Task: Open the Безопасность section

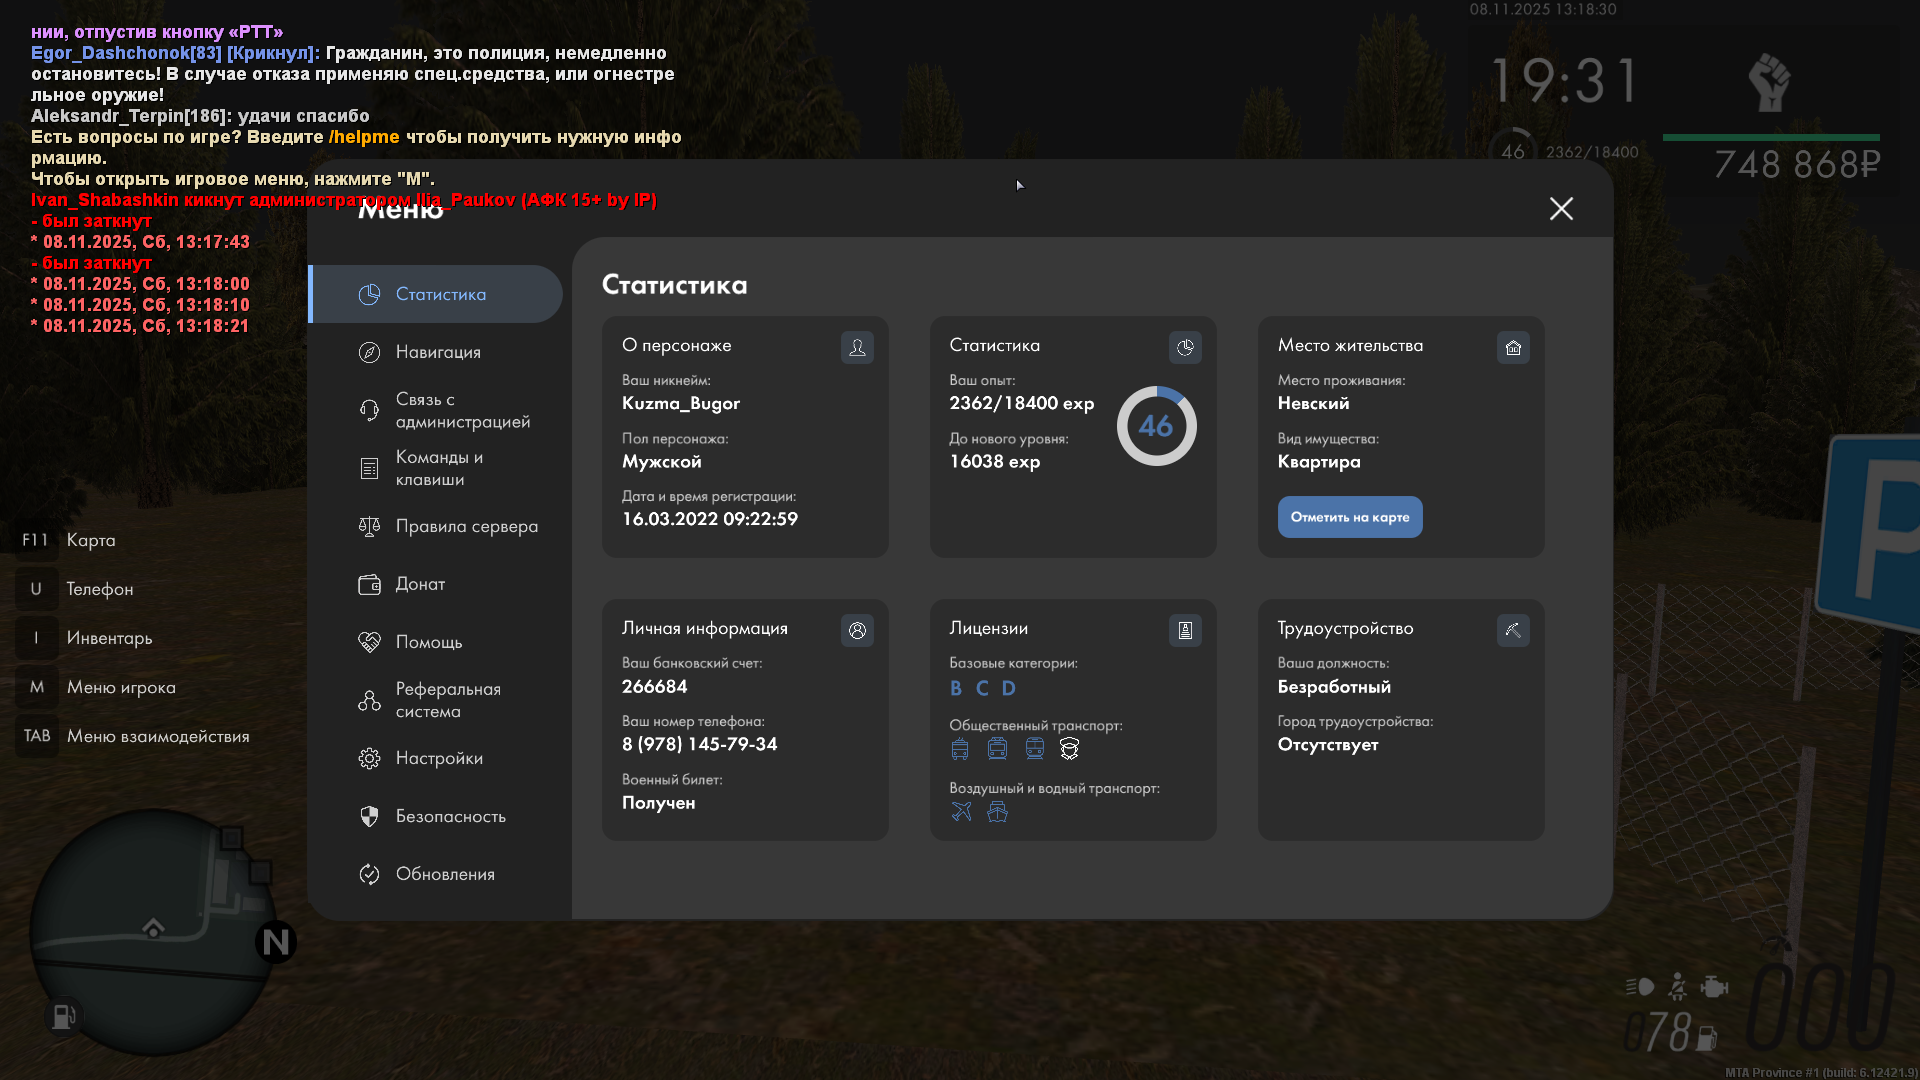Action: click(450, 816)
